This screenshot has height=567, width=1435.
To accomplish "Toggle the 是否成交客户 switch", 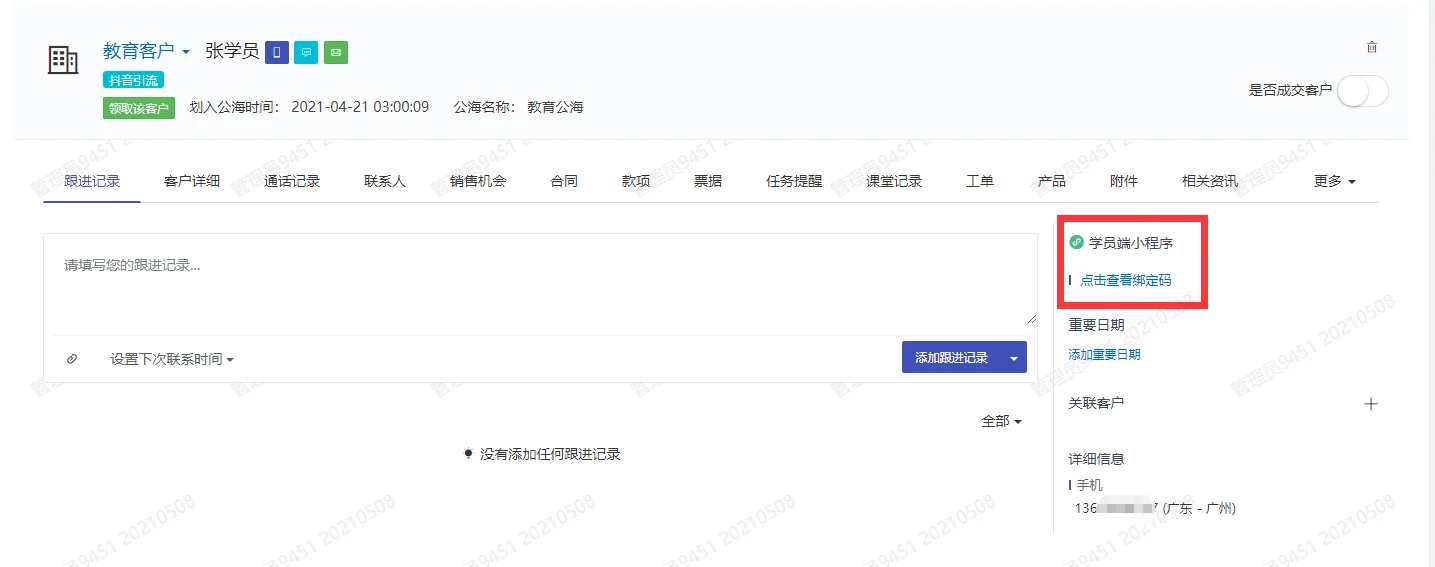I will (1362, 90).
